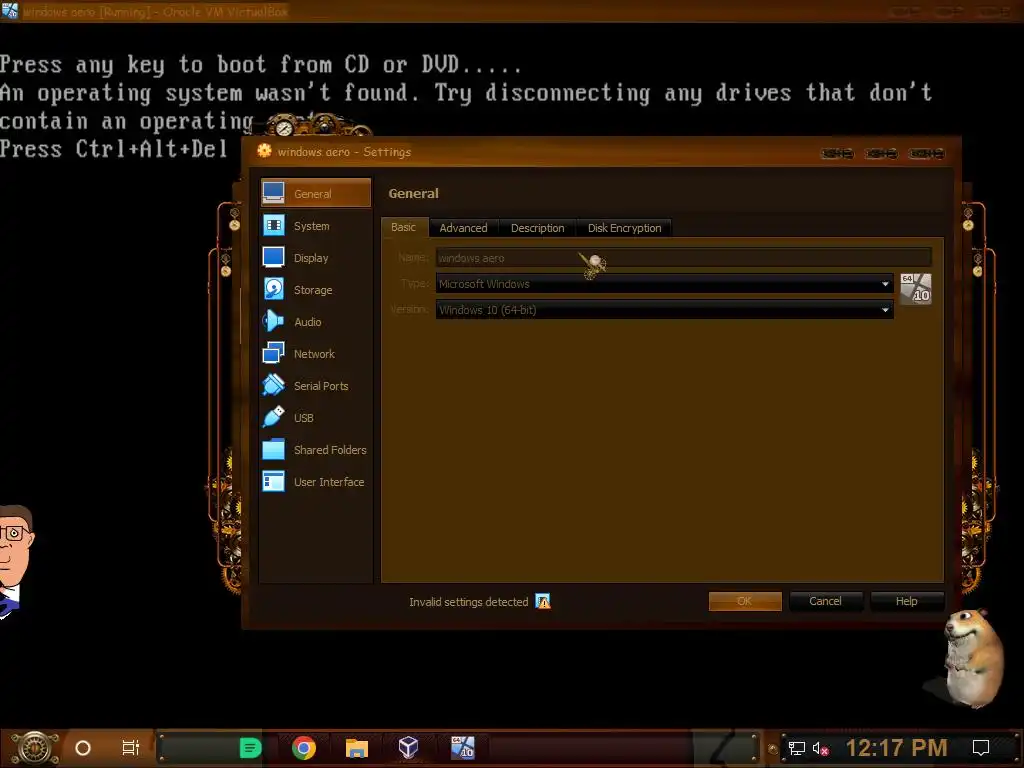The image size is (1024, 768).
Task: Confirm settings with the OK button
Action: pyautogui.click(x=745, y=601)
